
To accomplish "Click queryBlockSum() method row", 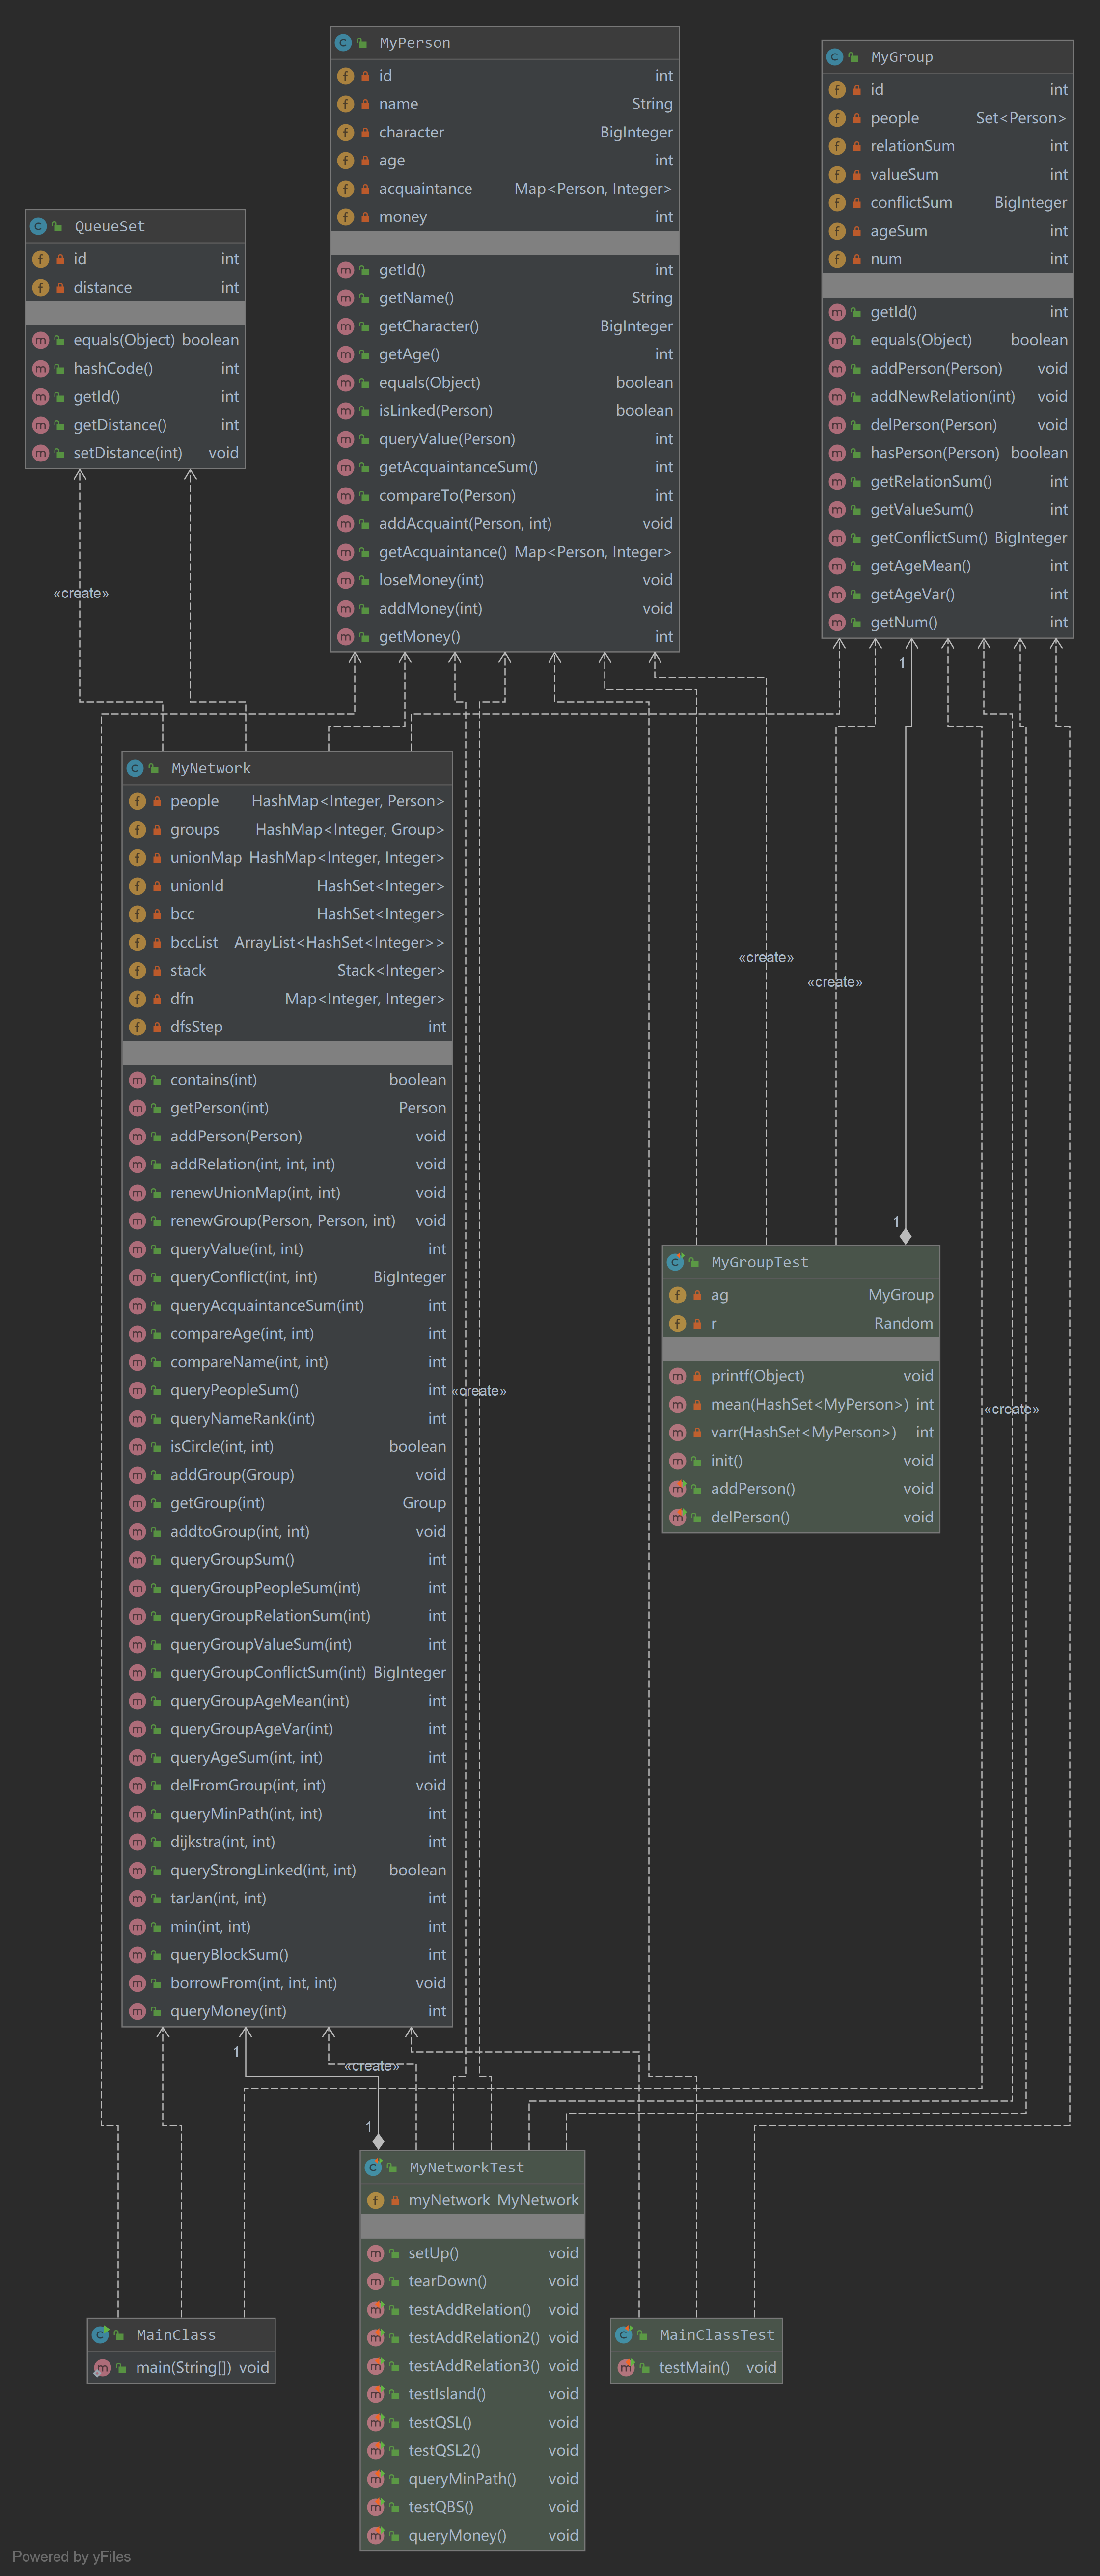I will pyautogui.click(x=287, y=1955).
